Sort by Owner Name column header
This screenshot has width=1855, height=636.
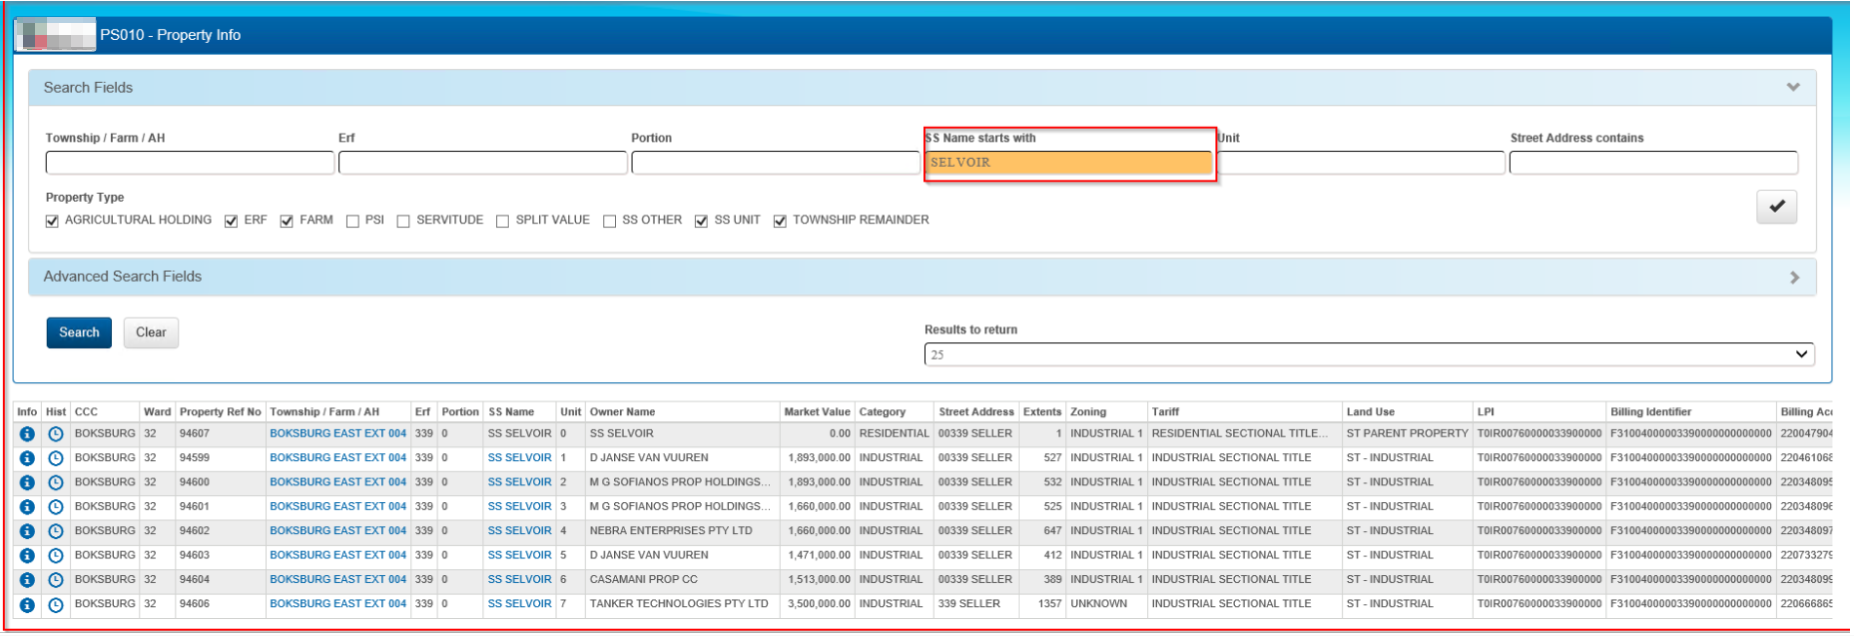pos(622,412)
